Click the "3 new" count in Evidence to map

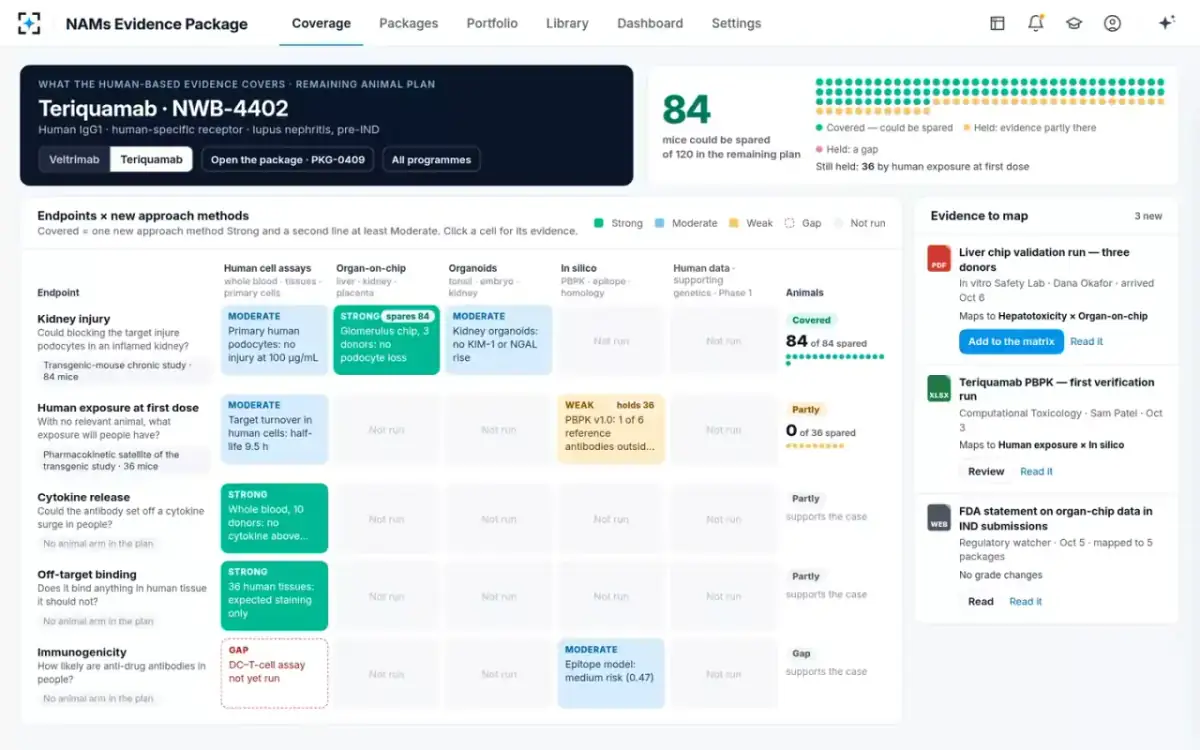coord(1148,216)
